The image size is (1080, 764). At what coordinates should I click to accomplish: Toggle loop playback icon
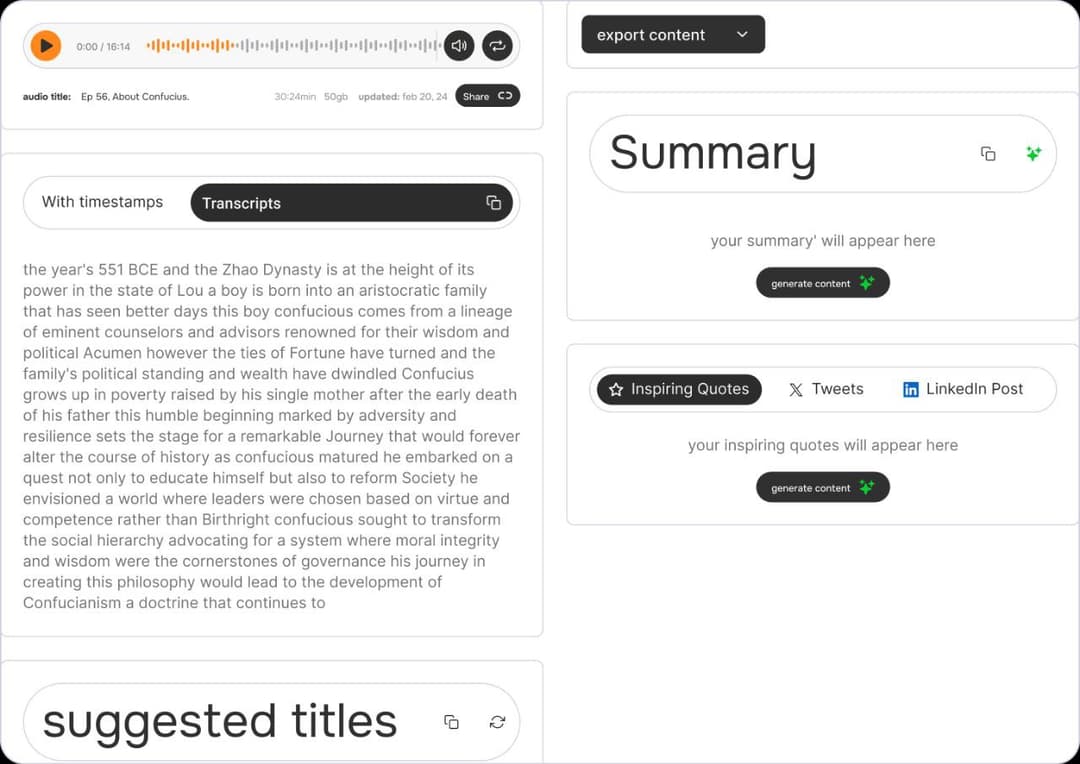497,46
